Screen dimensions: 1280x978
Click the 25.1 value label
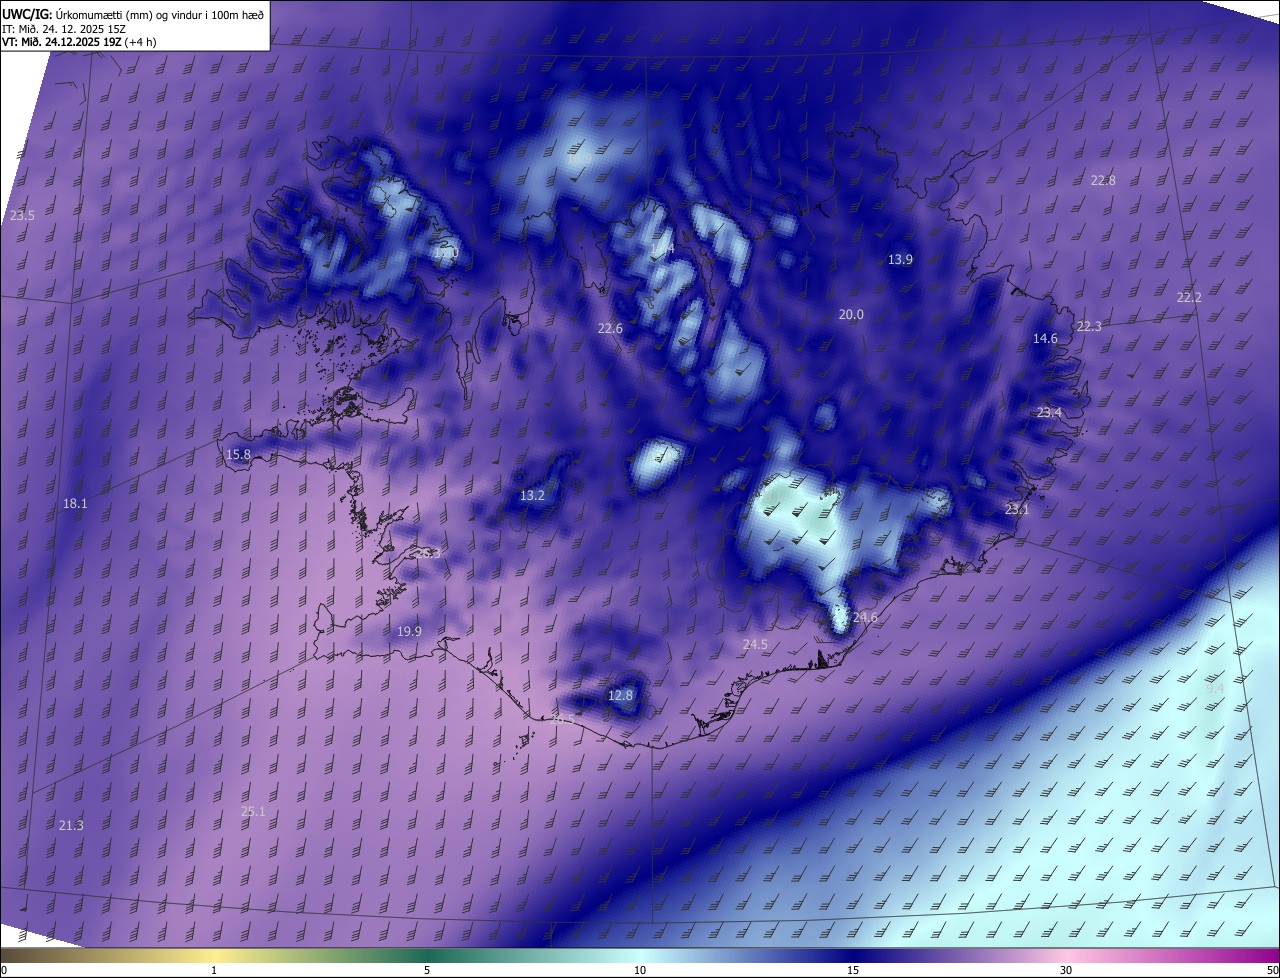(x=253, y=812)
